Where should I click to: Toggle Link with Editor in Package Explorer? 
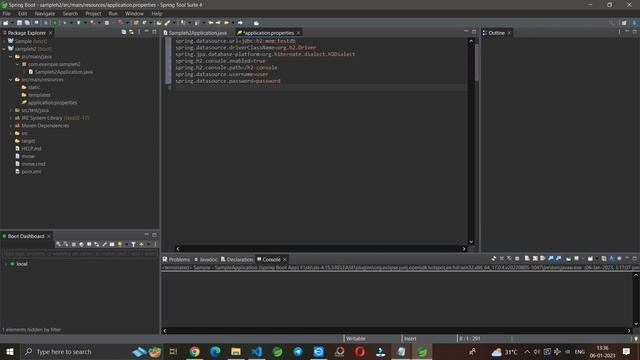pyautogui.click(x=131, y=32)
